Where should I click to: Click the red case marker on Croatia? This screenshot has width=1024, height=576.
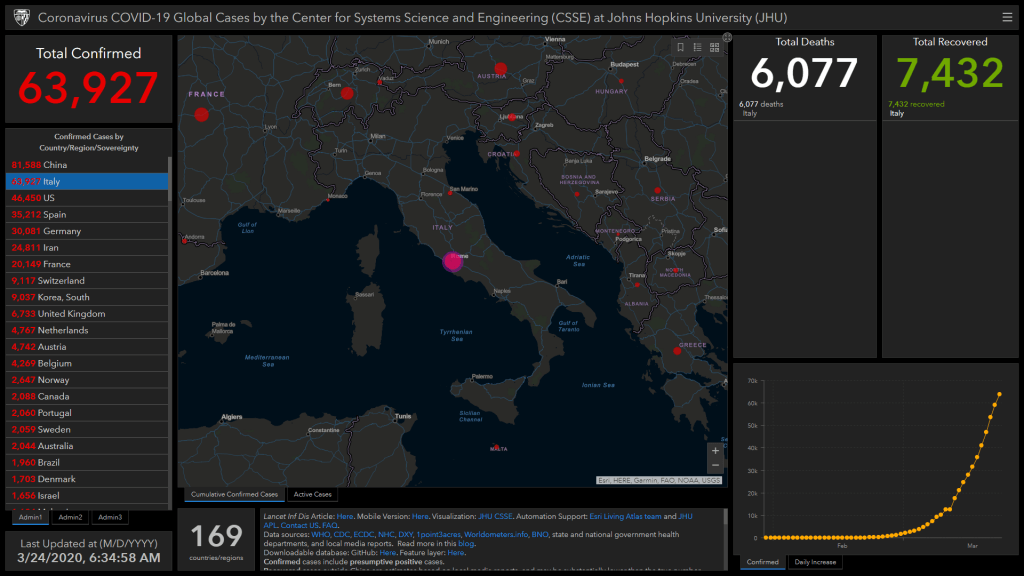pos(517,153)
